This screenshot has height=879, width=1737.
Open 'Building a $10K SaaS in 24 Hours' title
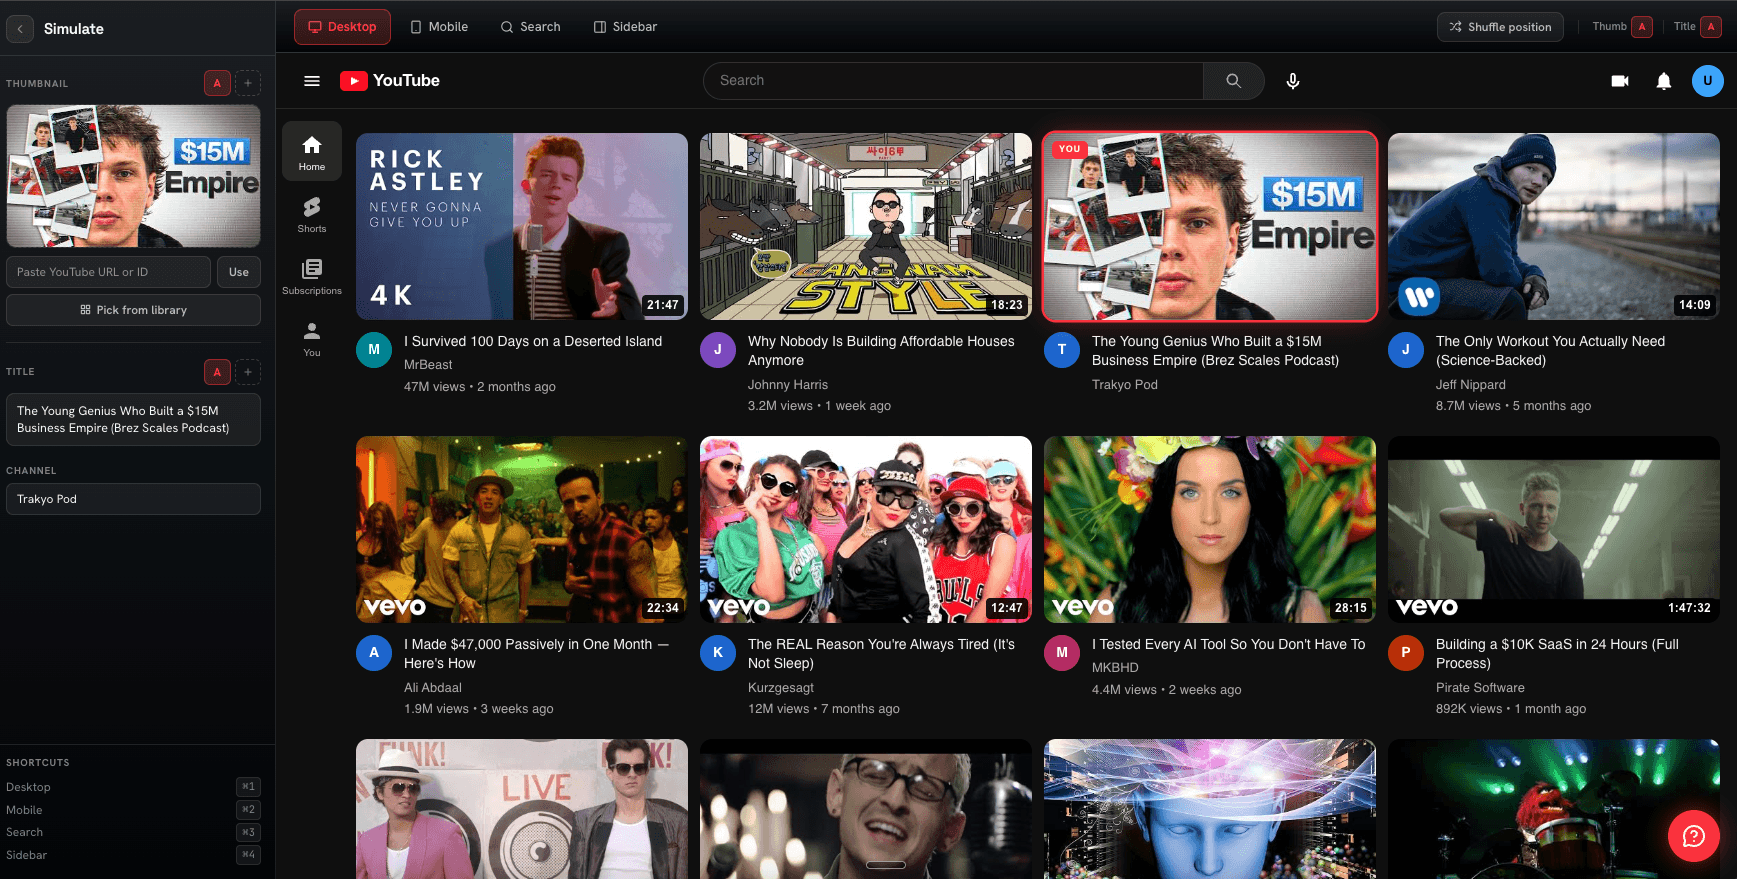tap(1557, 654)
